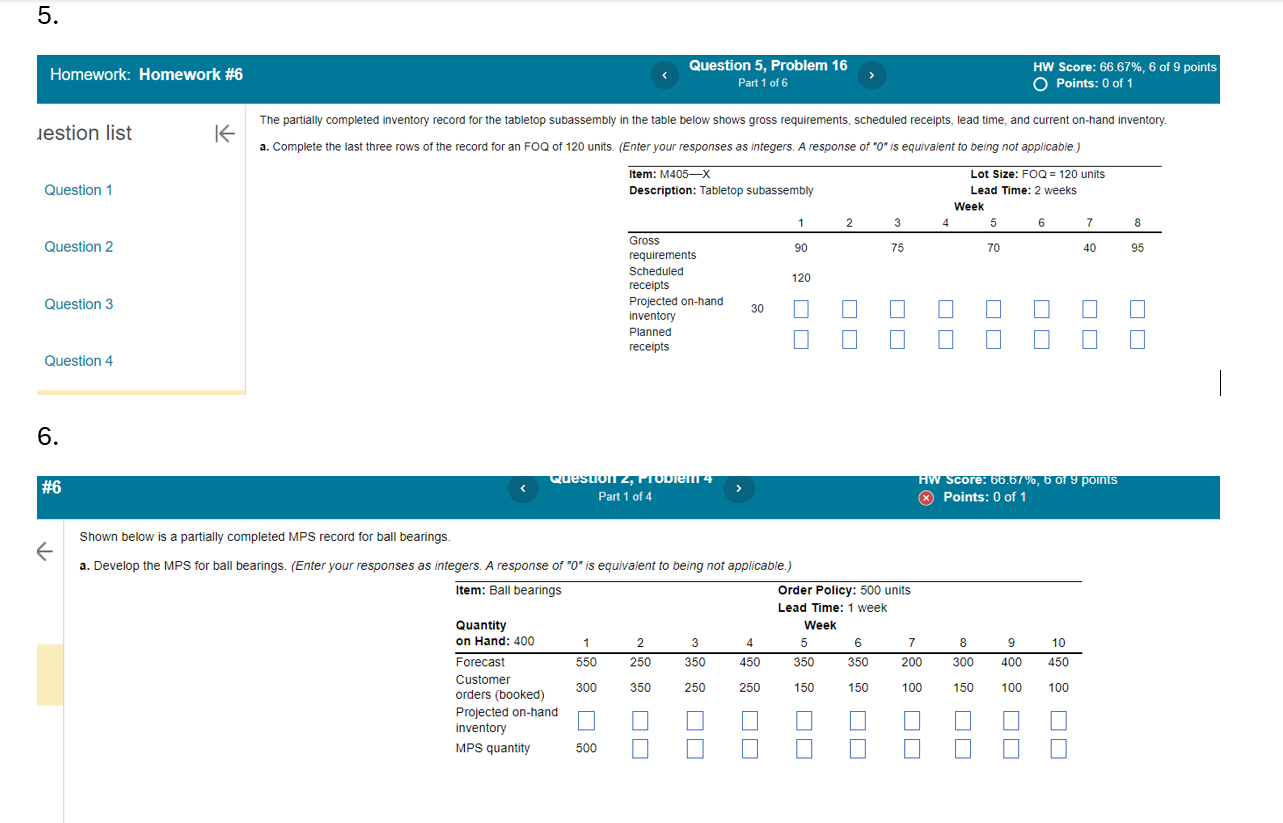Viewport: 1283px width, 823px height.
Task: Open Question 4 in question list
Action: click(78, 361)
